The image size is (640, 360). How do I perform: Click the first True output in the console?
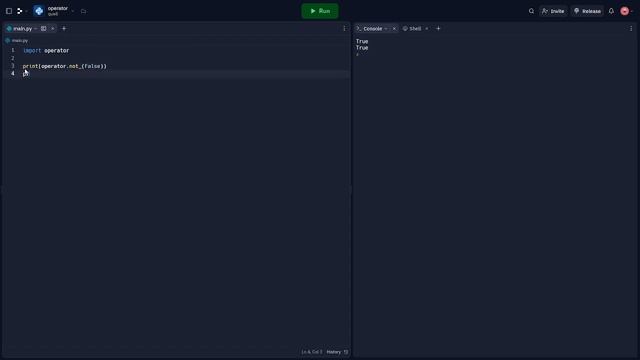pyautogui.click(x=362, y=41)
